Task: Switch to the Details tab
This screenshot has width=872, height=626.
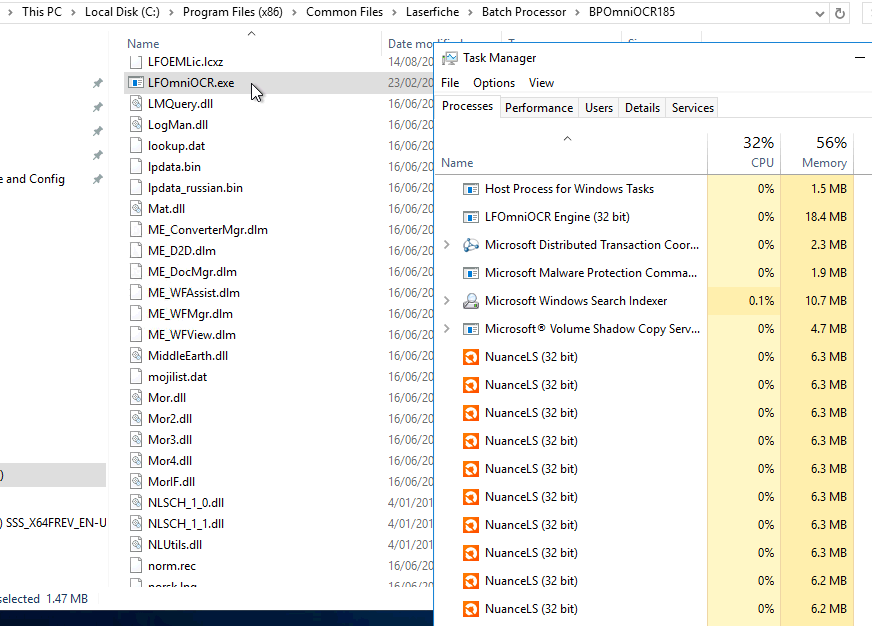Action: click(642, 108)
